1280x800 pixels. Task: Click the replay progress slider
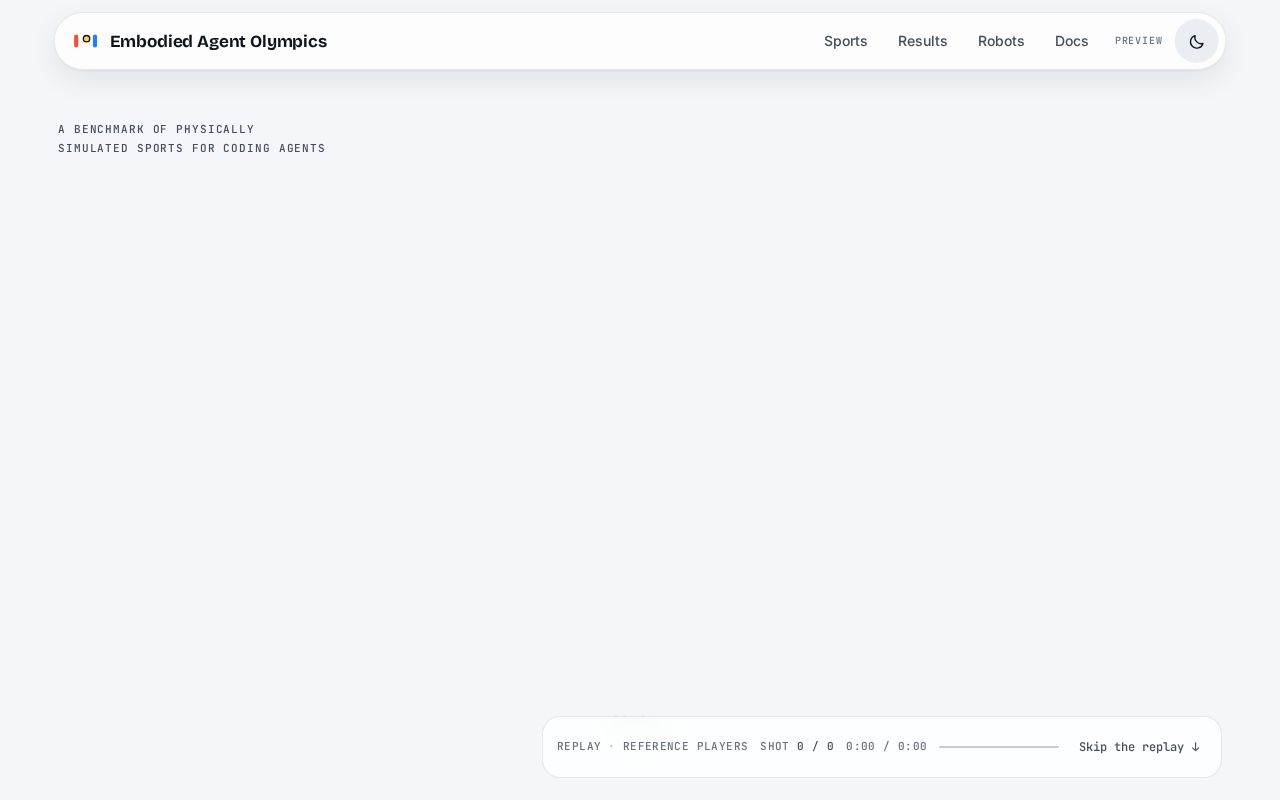coord(999,747)
